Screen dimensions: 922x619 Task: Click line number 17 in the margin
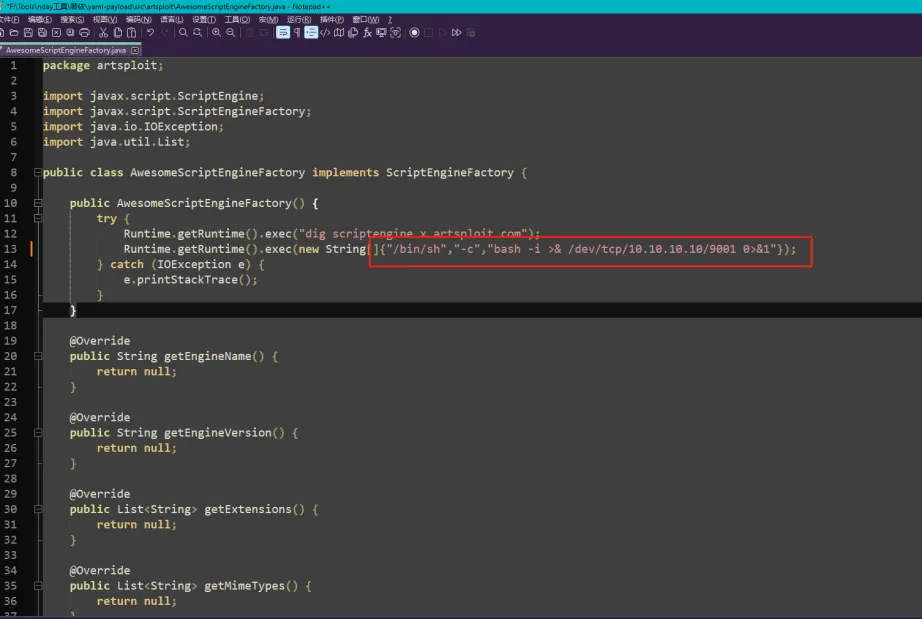11,310
